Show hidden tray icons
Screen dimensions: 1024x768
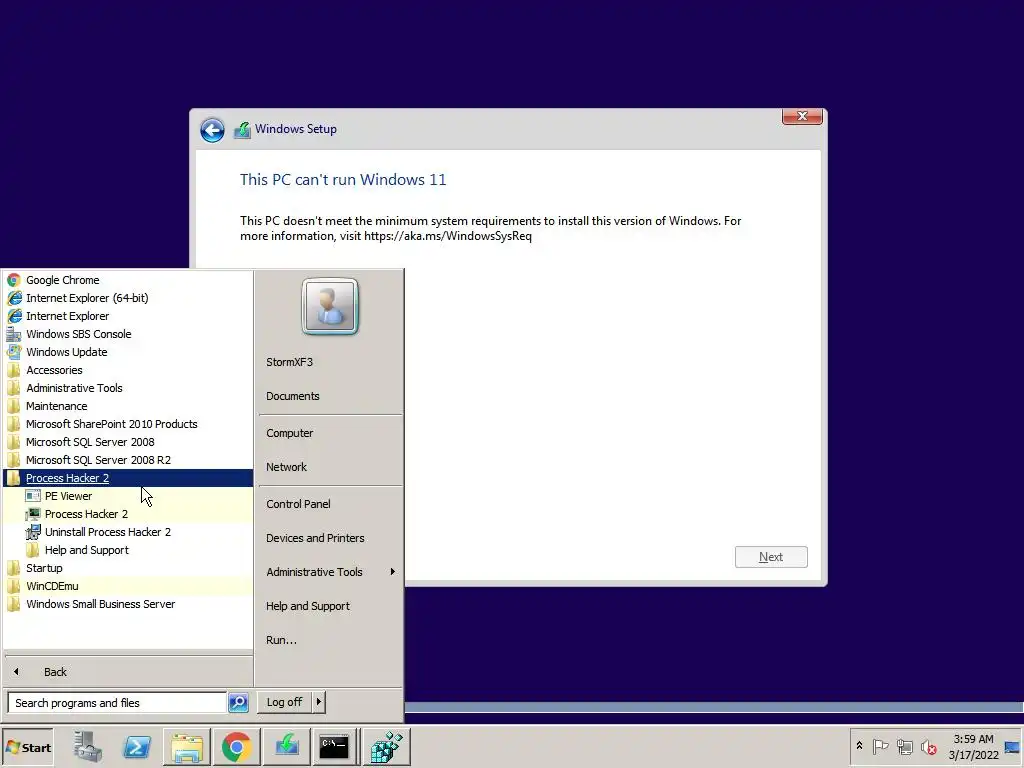coord(859,746)
